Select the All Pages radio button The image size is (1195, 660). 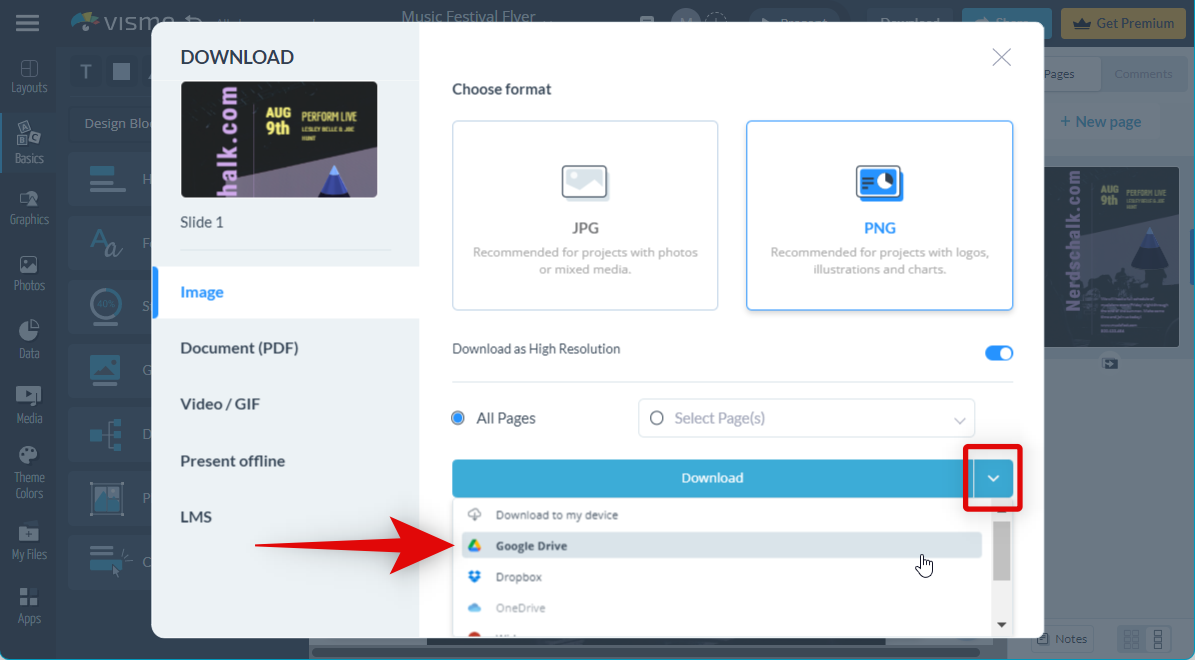(458, 418)
